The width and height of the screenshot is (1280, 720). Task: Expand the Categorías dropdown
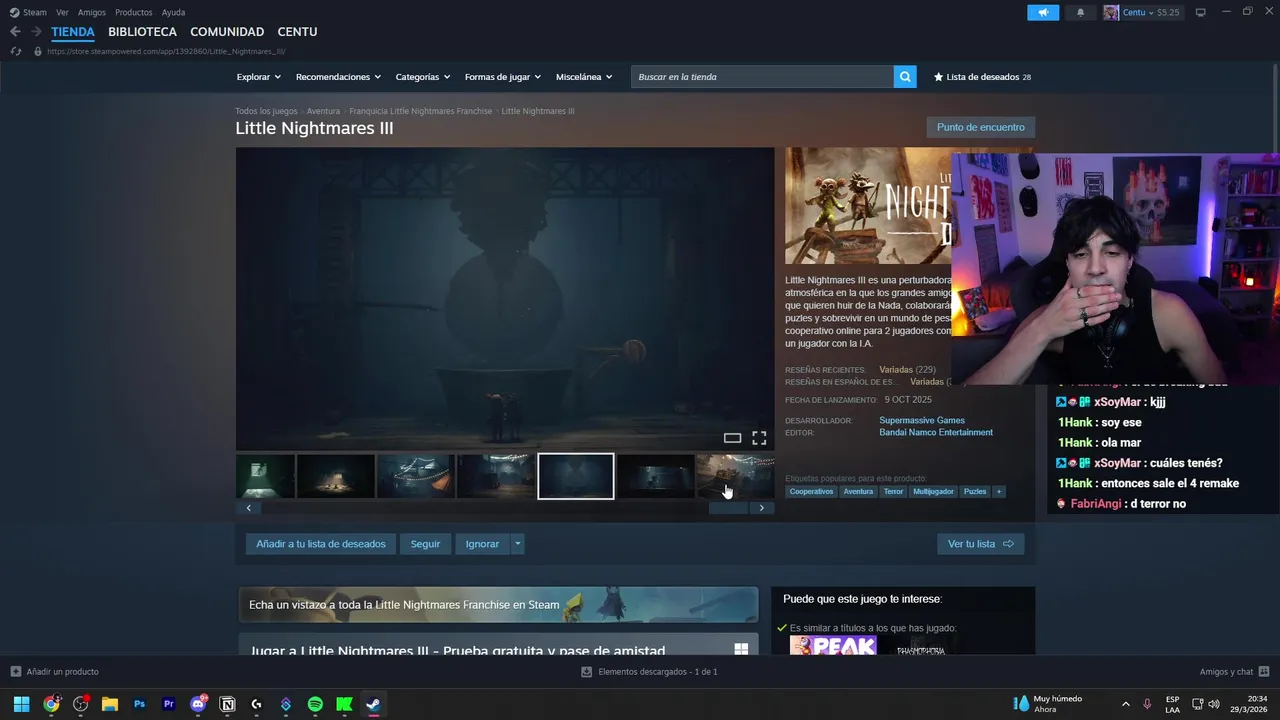tap(423, 77)
